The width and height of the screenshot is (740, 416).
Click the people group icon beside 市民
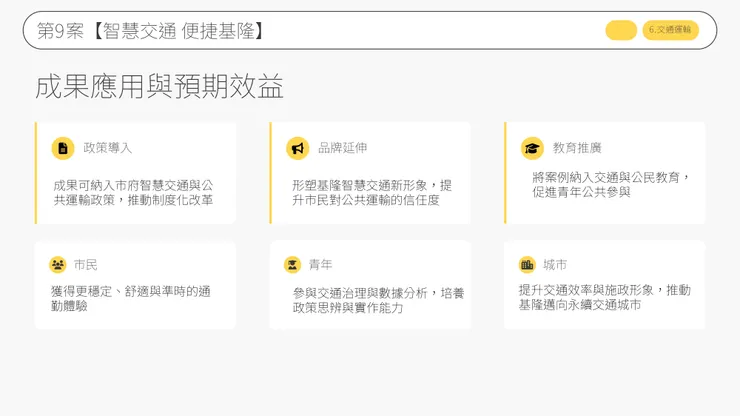pos(58,264)
